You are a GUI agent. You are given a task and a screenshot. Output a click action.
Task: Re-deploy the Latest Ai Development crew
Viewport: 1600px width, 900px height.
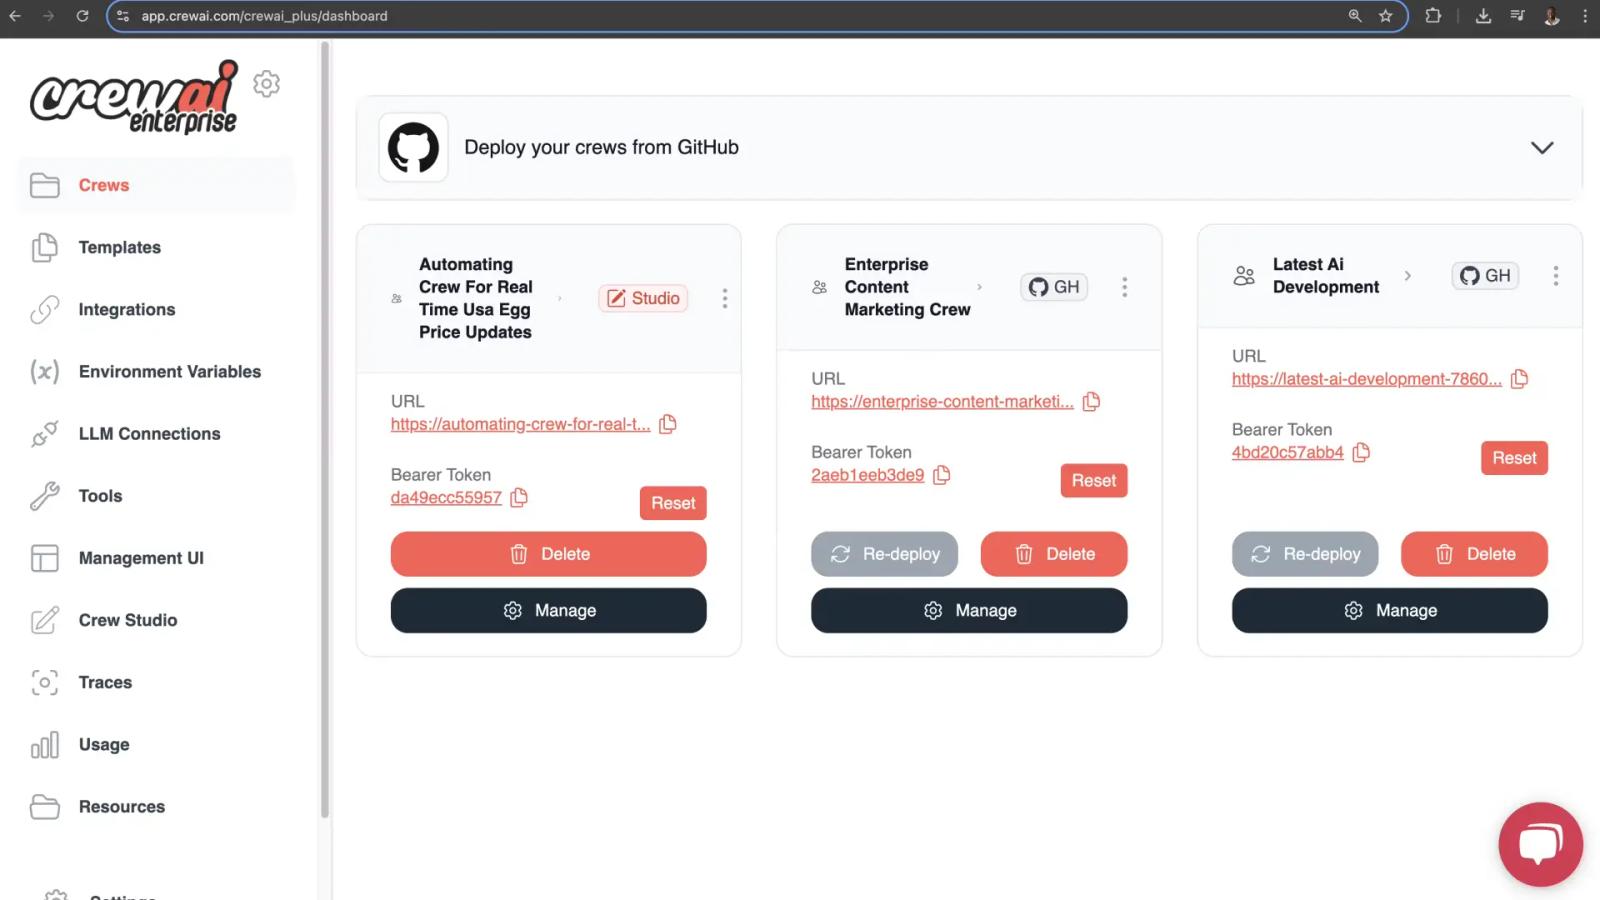coord(1305,554)
